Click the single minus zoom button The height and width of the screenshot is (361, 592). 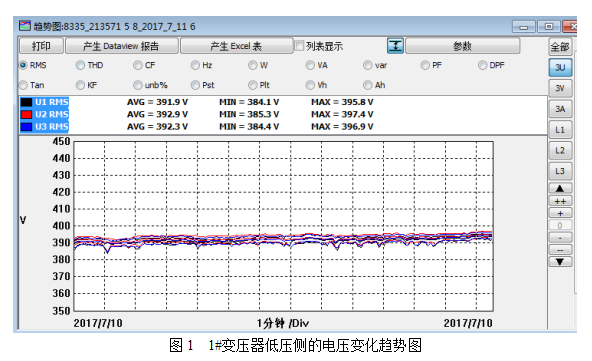(560, 238)
